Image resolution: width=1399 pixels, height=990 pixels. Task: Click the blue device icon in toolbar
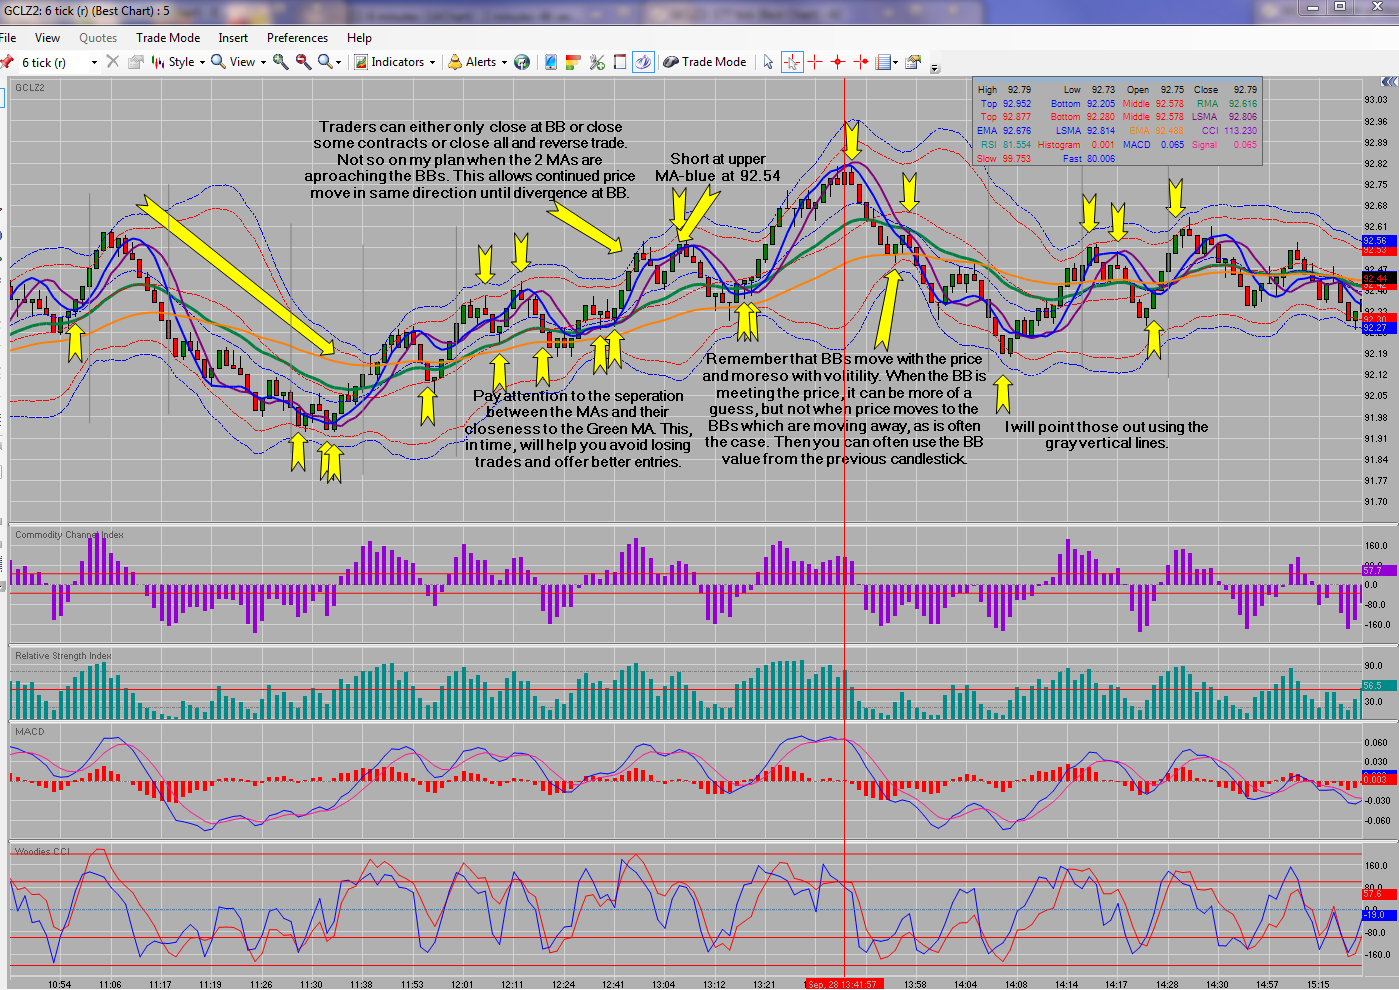click(551, 62)
